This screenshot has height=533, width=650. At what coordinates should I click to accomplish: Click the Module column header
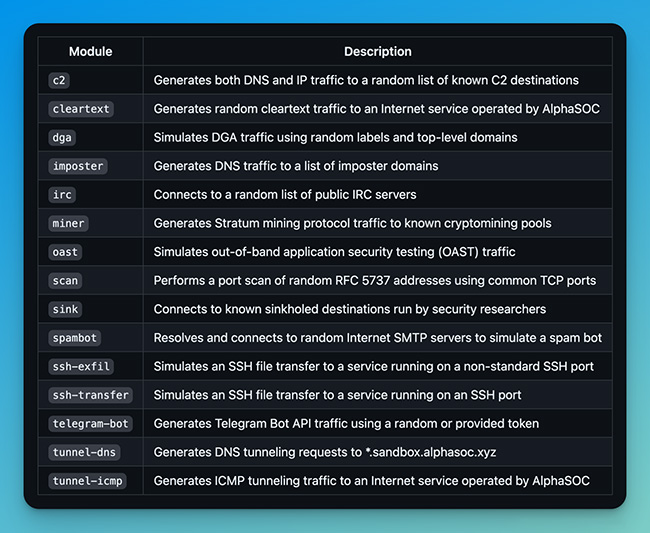pos(90,51)
